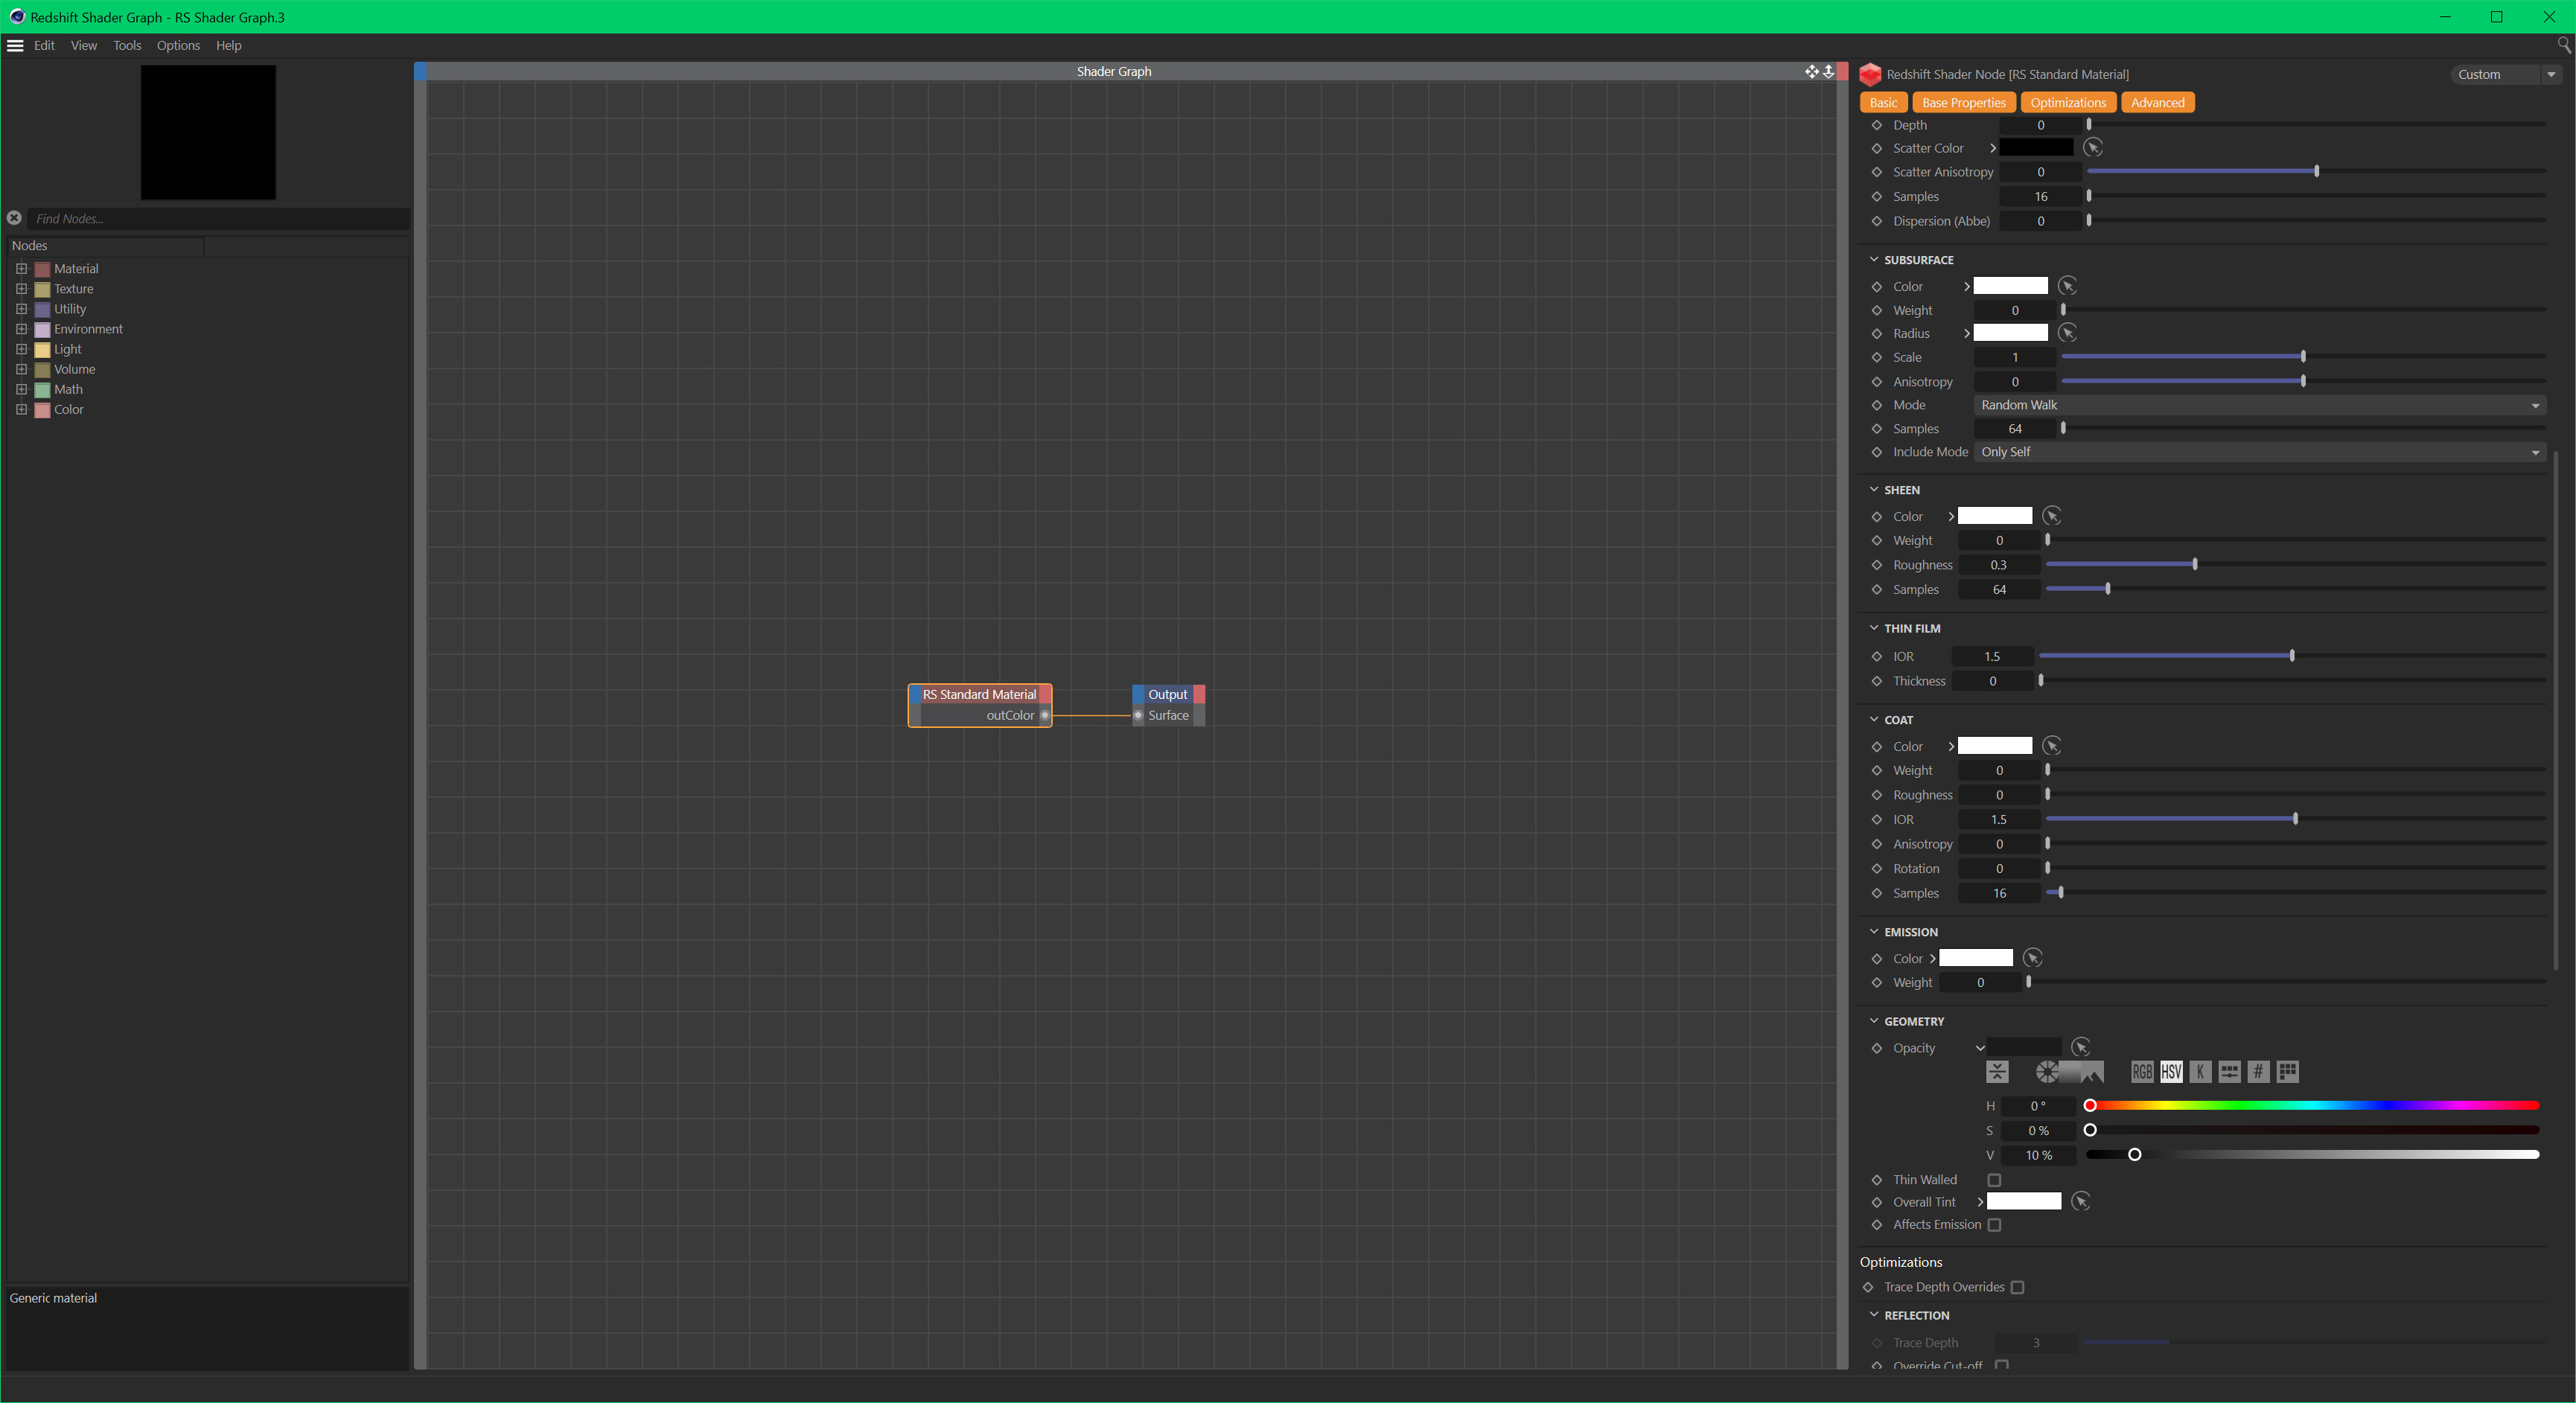Switch to the Advanced tab
This screenshot has width=2576, height=1403.
pos(2157,102)
